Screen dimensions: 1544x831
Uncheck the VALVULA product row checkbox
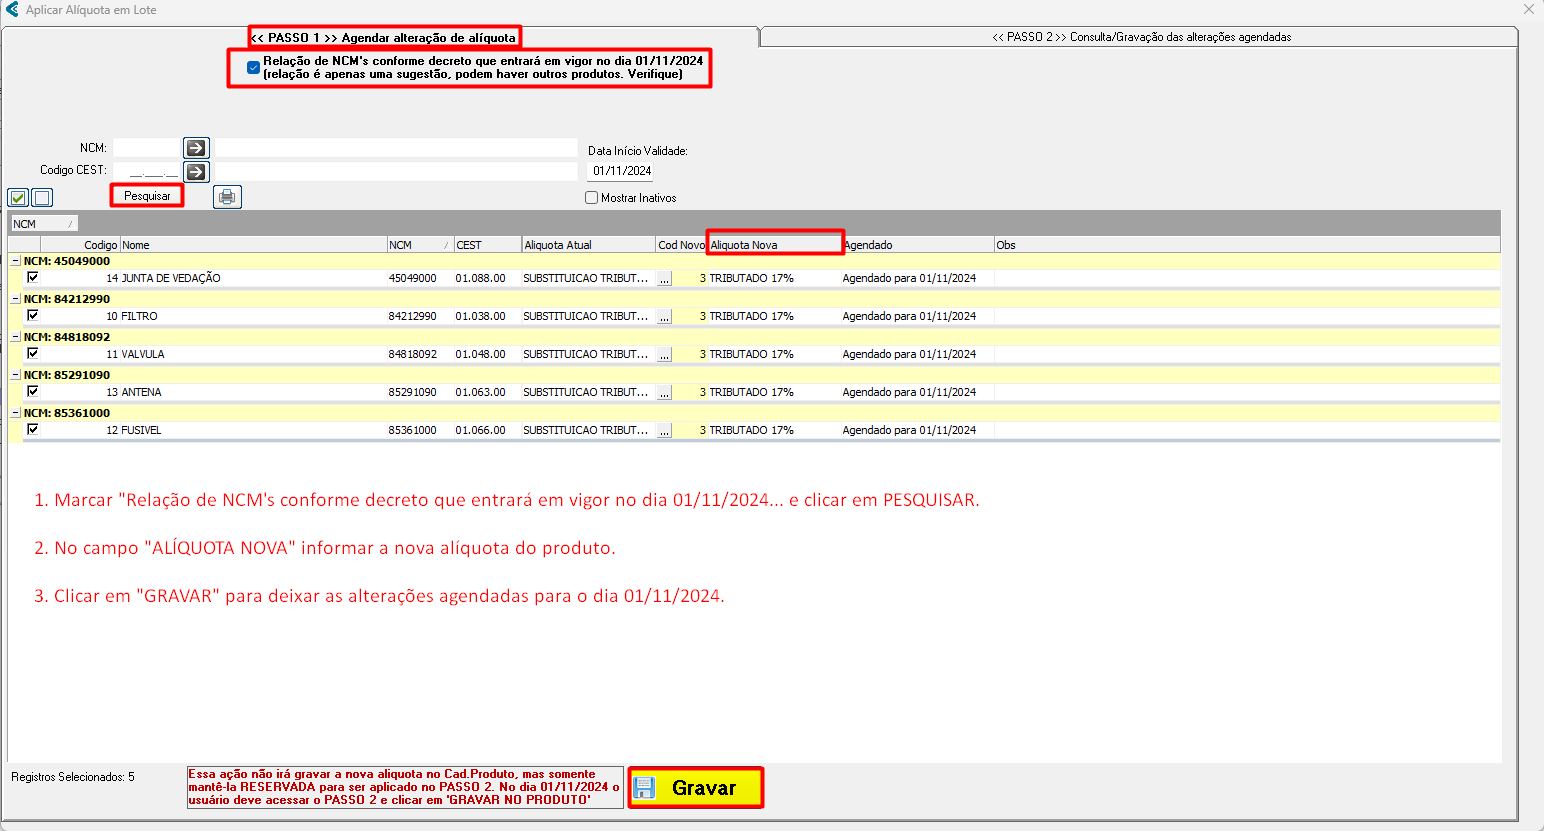point(33,353)
